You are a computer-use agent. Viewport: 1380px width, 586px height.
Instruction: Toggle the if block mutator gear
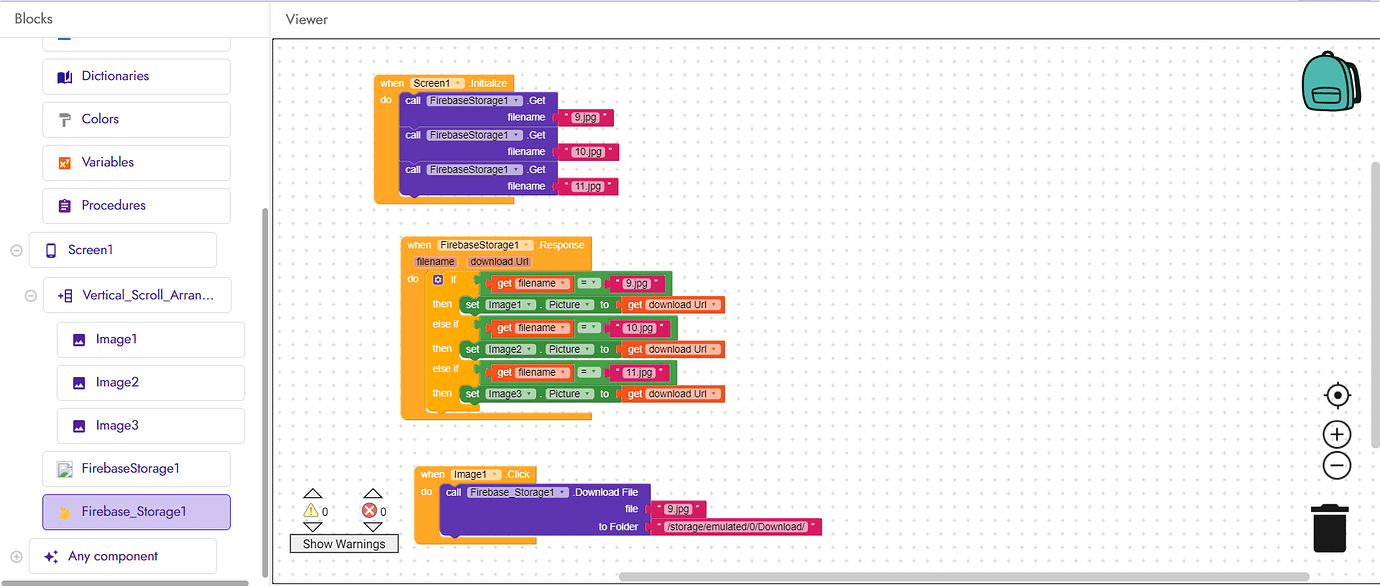pyautogui.click(x=438, y=280)
